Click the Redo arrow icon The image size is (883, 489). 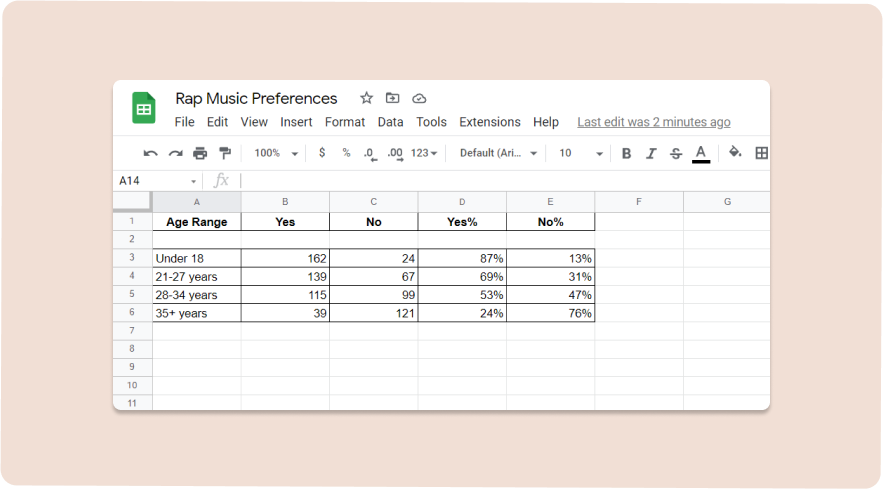coord(176,153)
